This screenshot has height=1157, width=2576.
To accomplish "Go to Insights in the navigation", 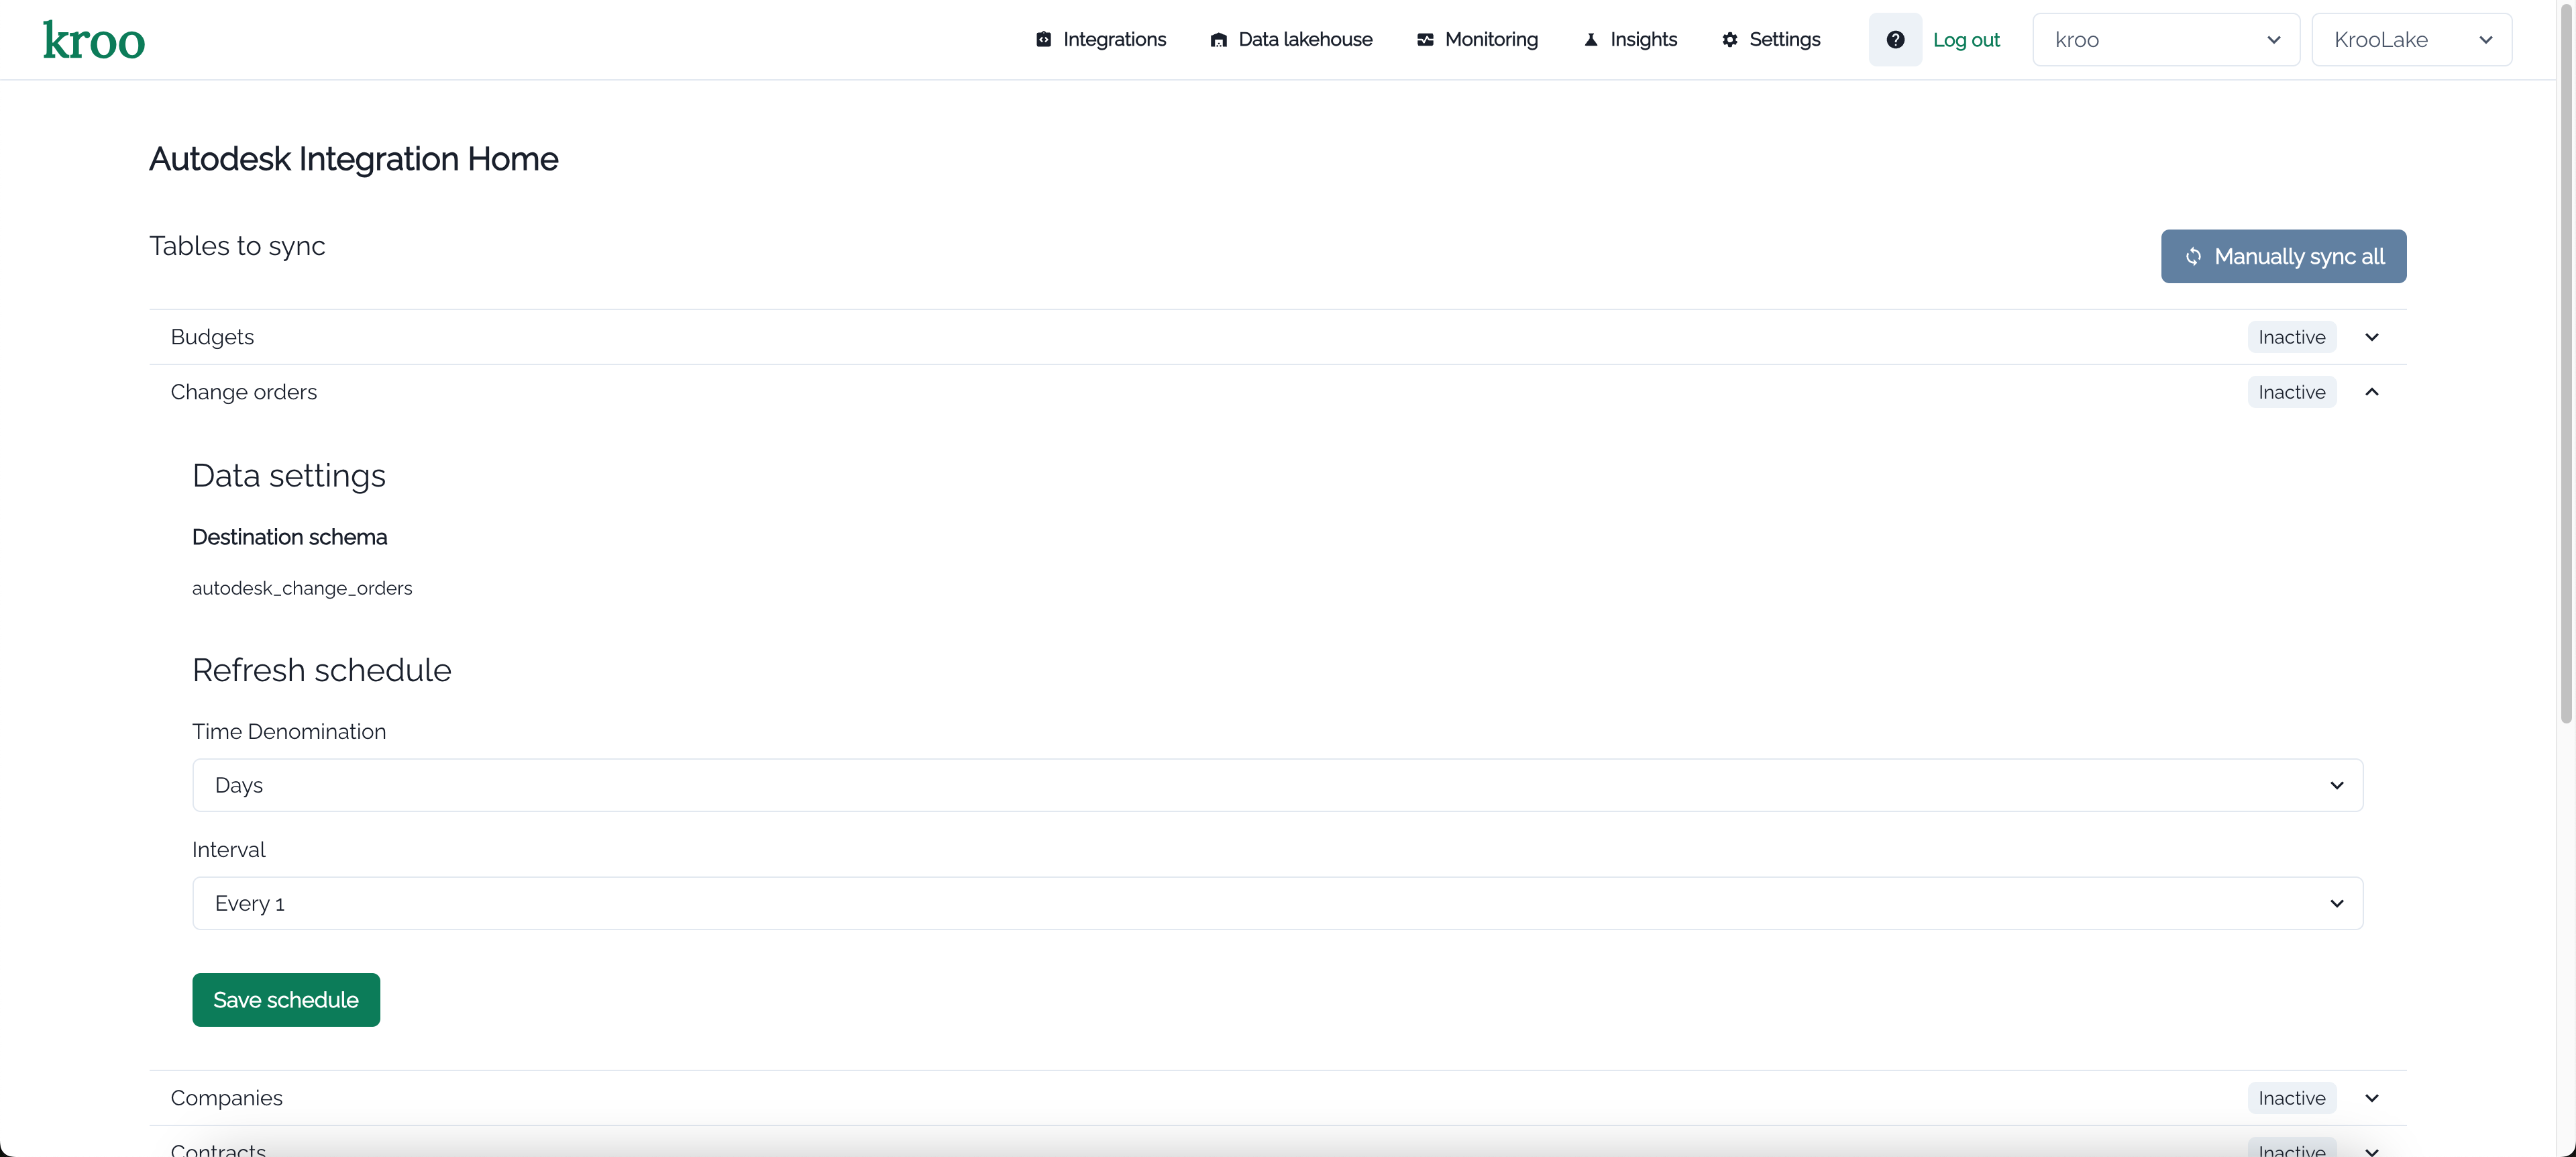I will tap(1642, 40).
